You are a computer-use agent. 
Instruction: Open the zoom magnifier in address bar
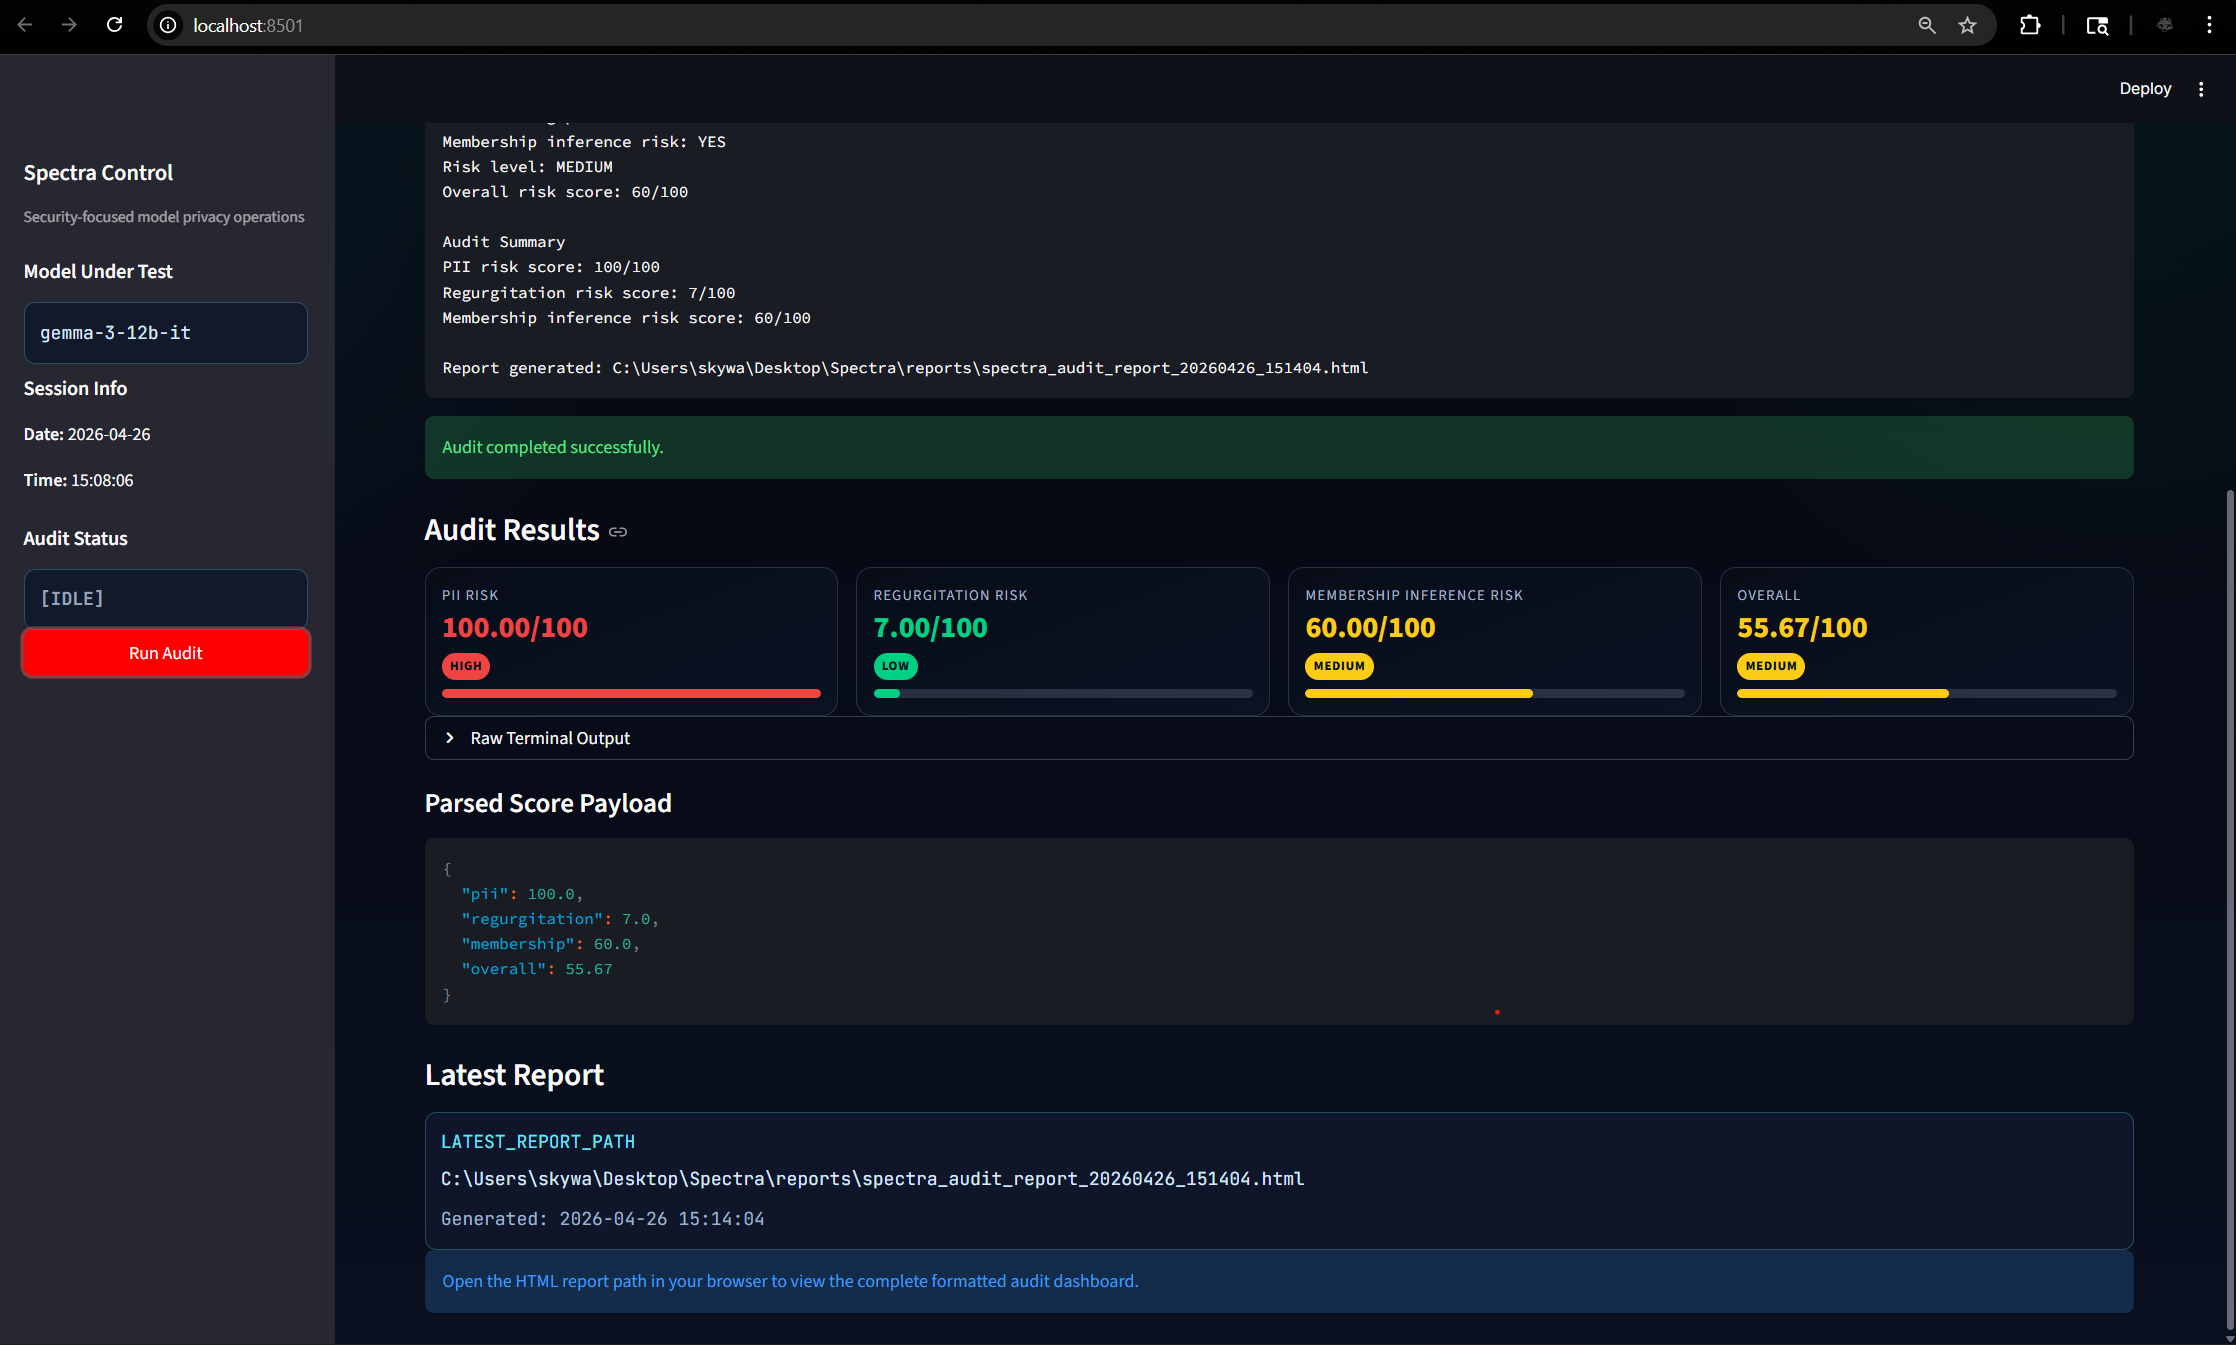pos(1927,25)
